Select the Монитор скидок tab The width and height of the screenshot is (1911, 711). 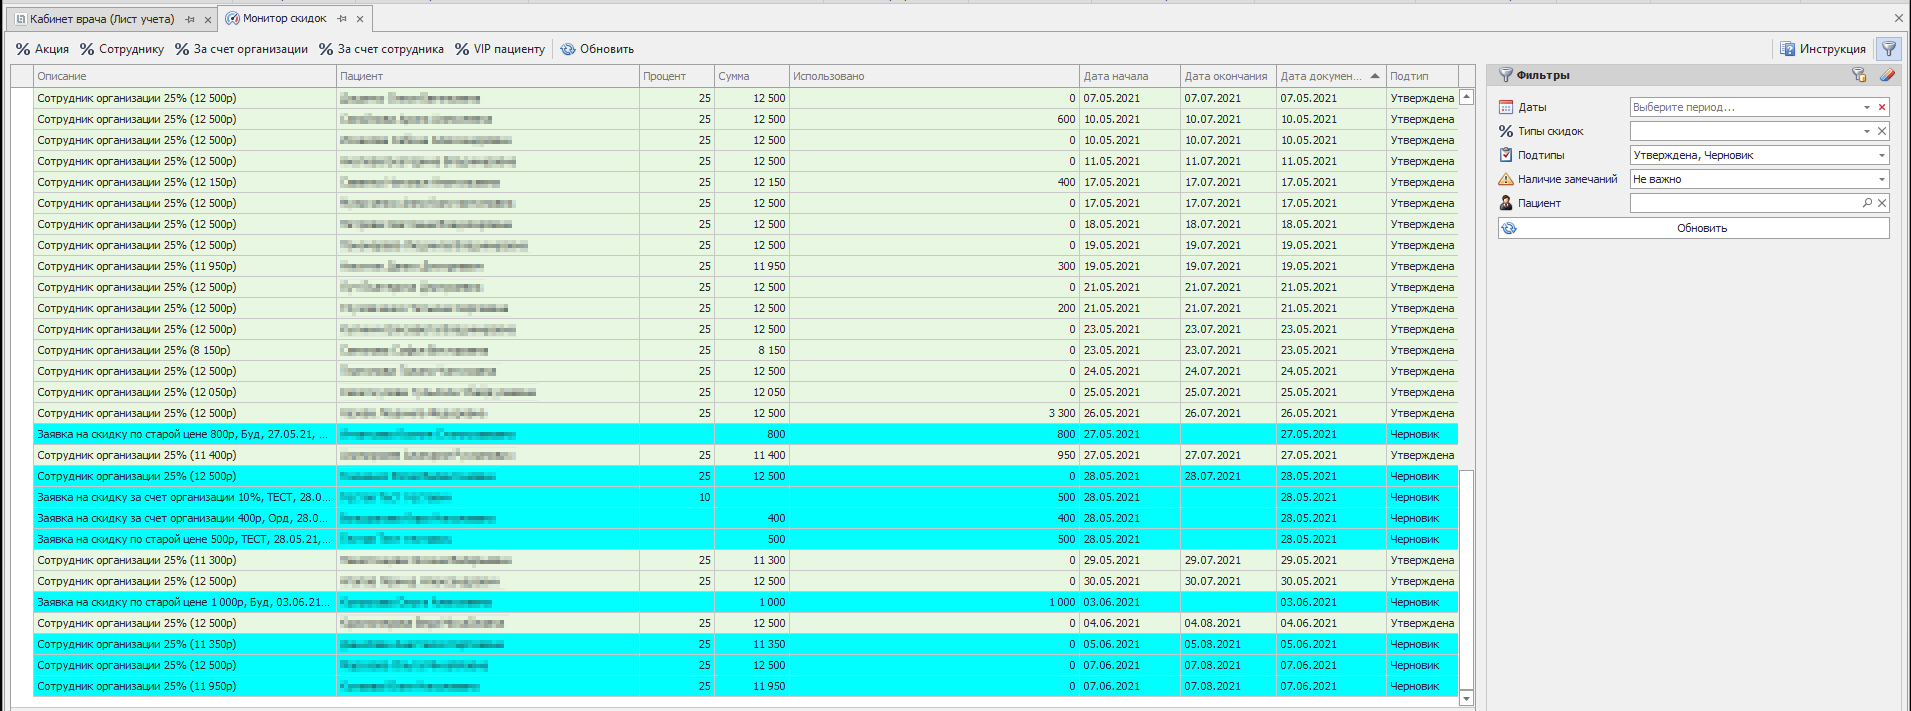284,19
